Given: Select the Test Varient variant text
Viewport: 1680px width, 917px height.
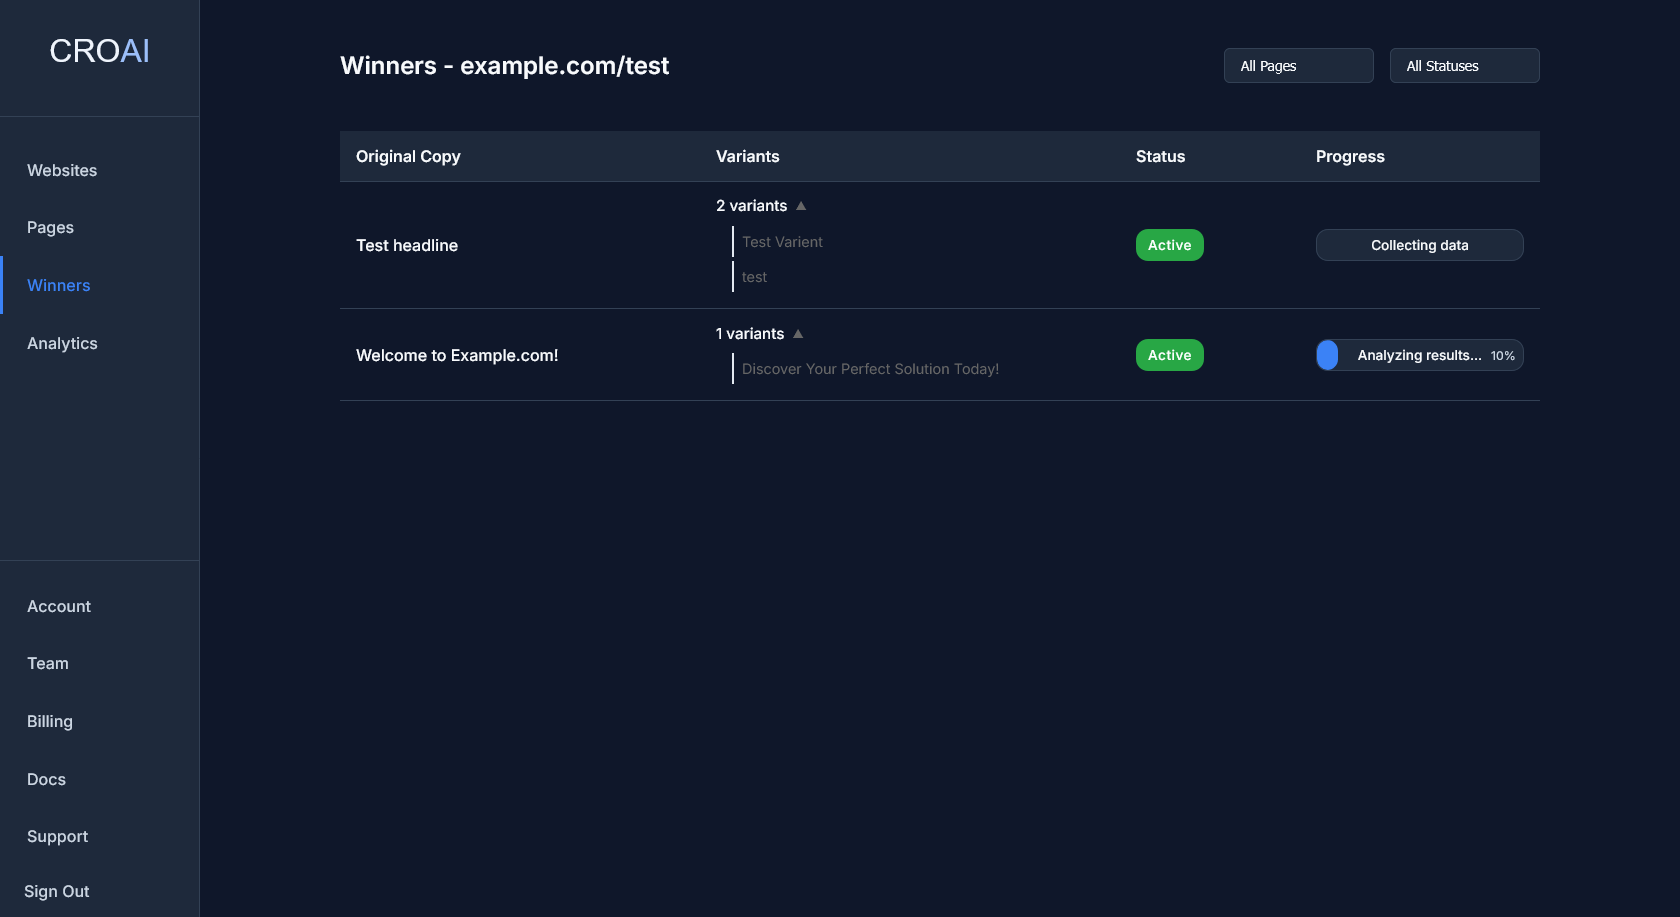Looking at the screenshot, I should click(782, 241).
